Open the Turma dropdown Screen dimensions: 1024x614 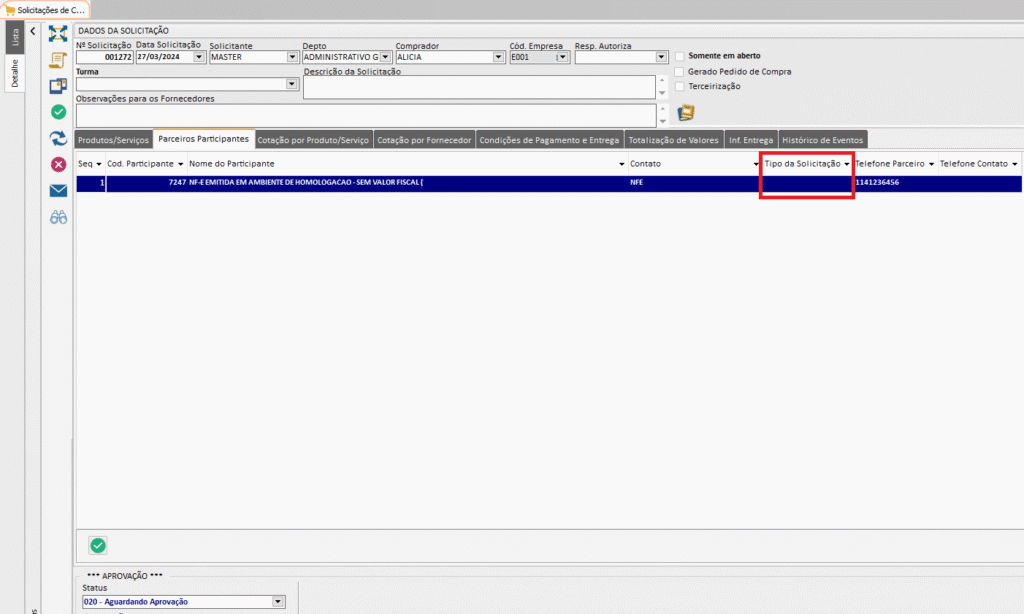(x=291, y=84)
